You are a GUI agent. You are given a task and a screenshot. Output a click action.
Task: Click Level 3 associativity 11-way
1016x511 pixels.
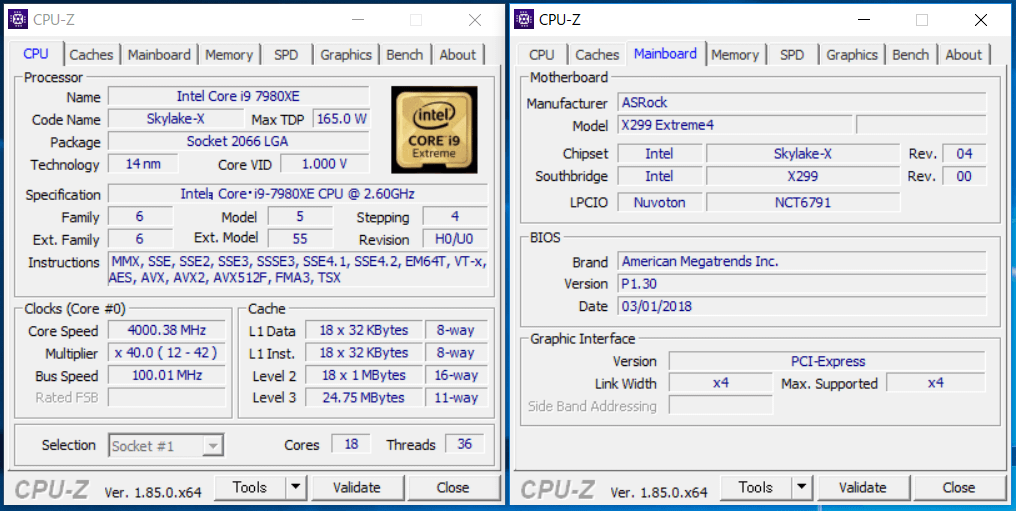pyautogui.click(x=456, y=397)
